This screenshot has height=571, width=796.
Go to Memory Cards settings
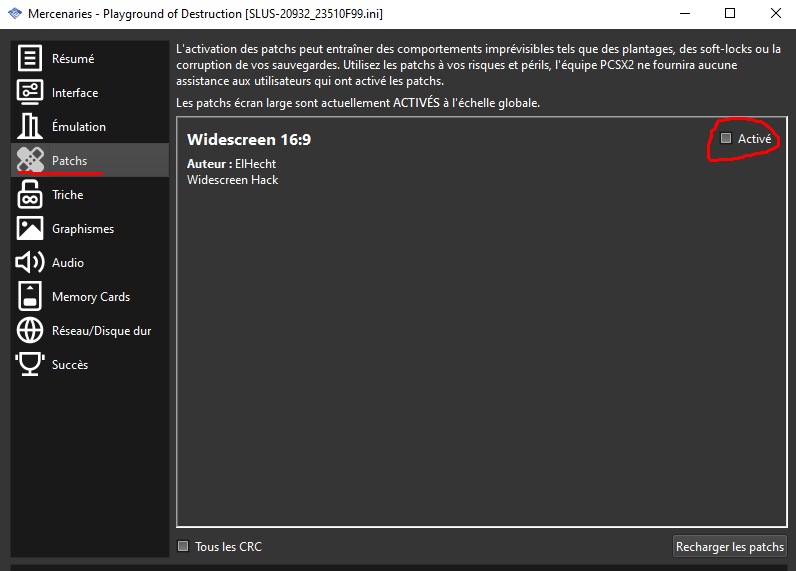[x=90, y=296]
